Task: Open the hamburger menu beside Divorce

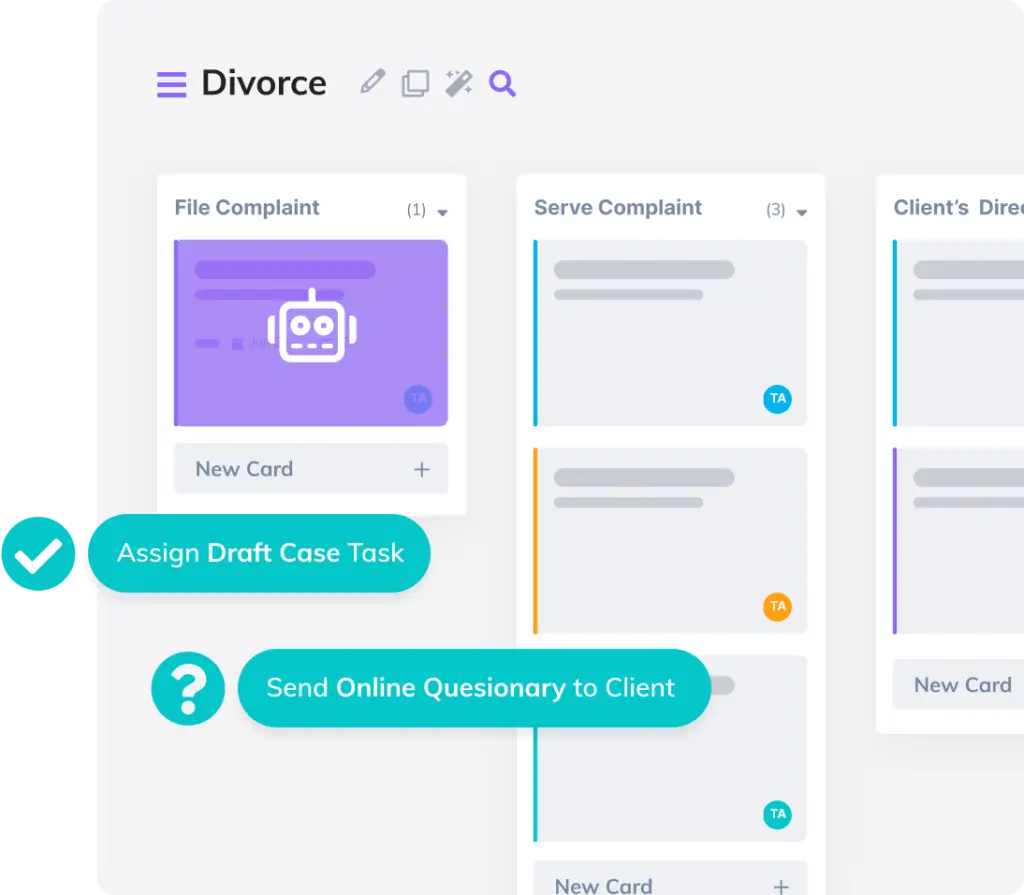Action: click(x=172, y=84)
